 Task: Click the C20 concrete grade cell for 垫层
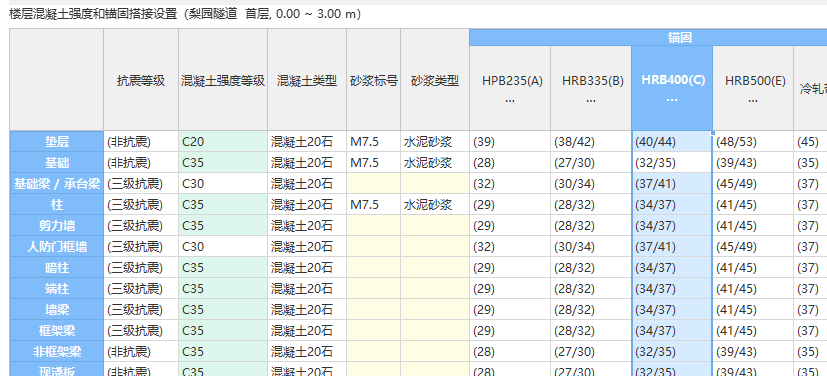pyautogui.click(x=223, y=141)
